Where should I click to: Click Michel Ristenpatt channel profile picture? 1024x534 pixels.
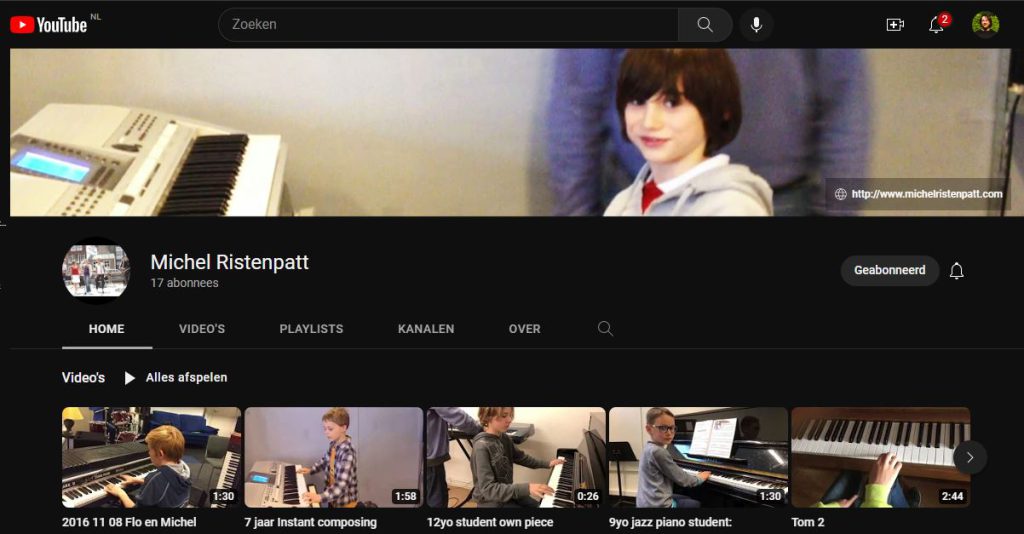pos(96,270)
